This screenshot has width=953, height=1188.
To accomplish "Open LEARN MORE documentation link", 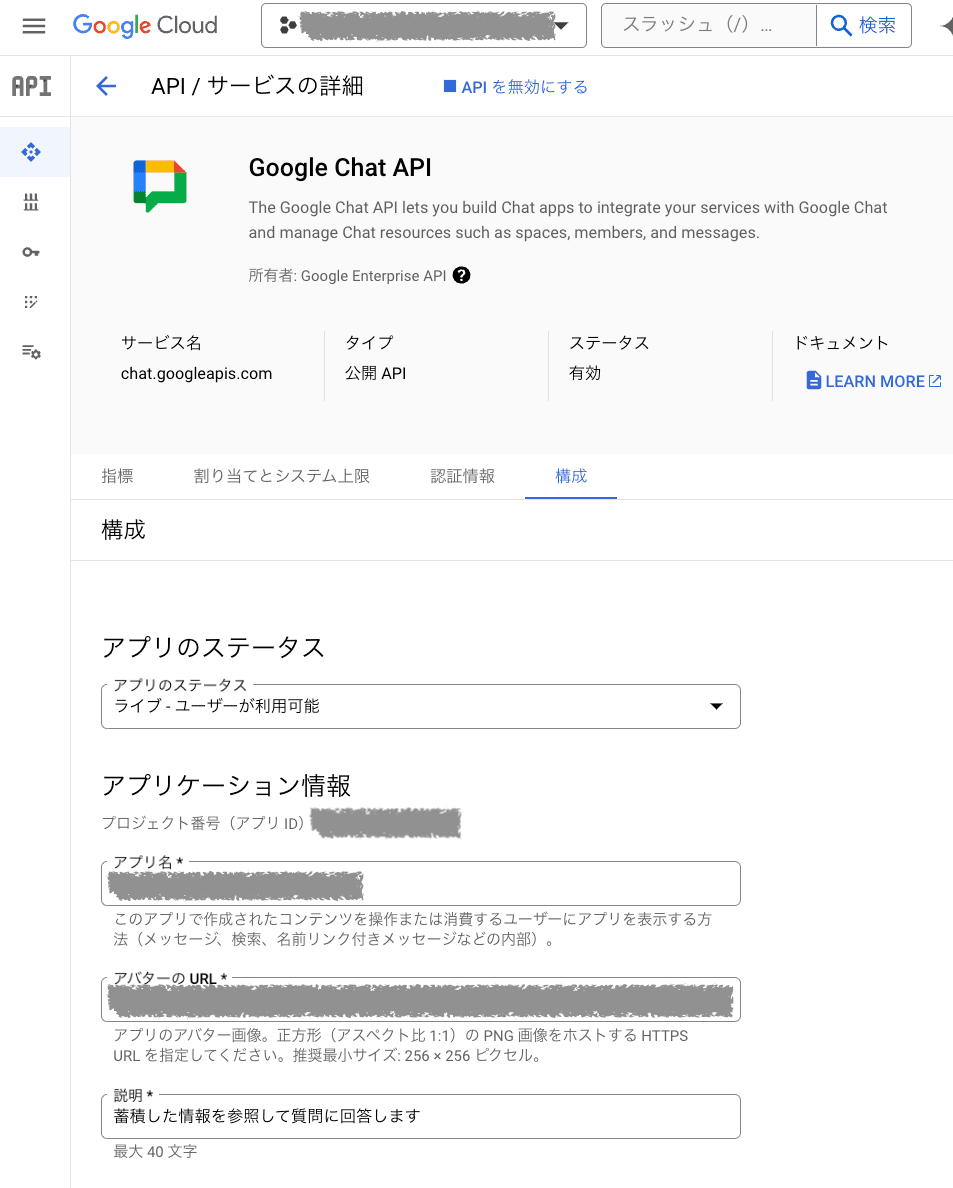I will [874, 381].
